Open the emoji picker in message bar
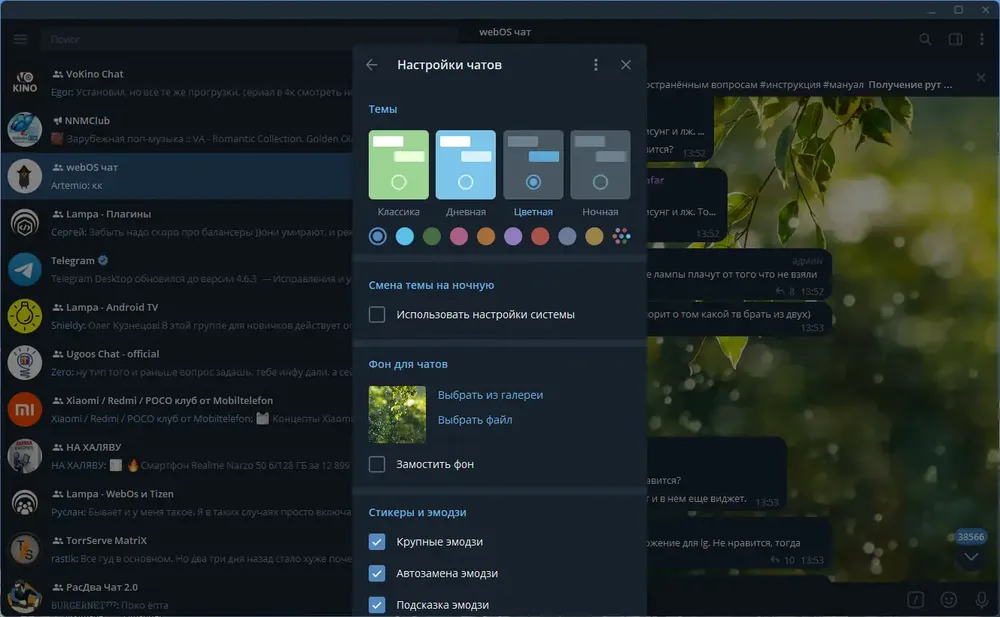The height and width of the screenshot is (617, 1000). pos(949,600)
